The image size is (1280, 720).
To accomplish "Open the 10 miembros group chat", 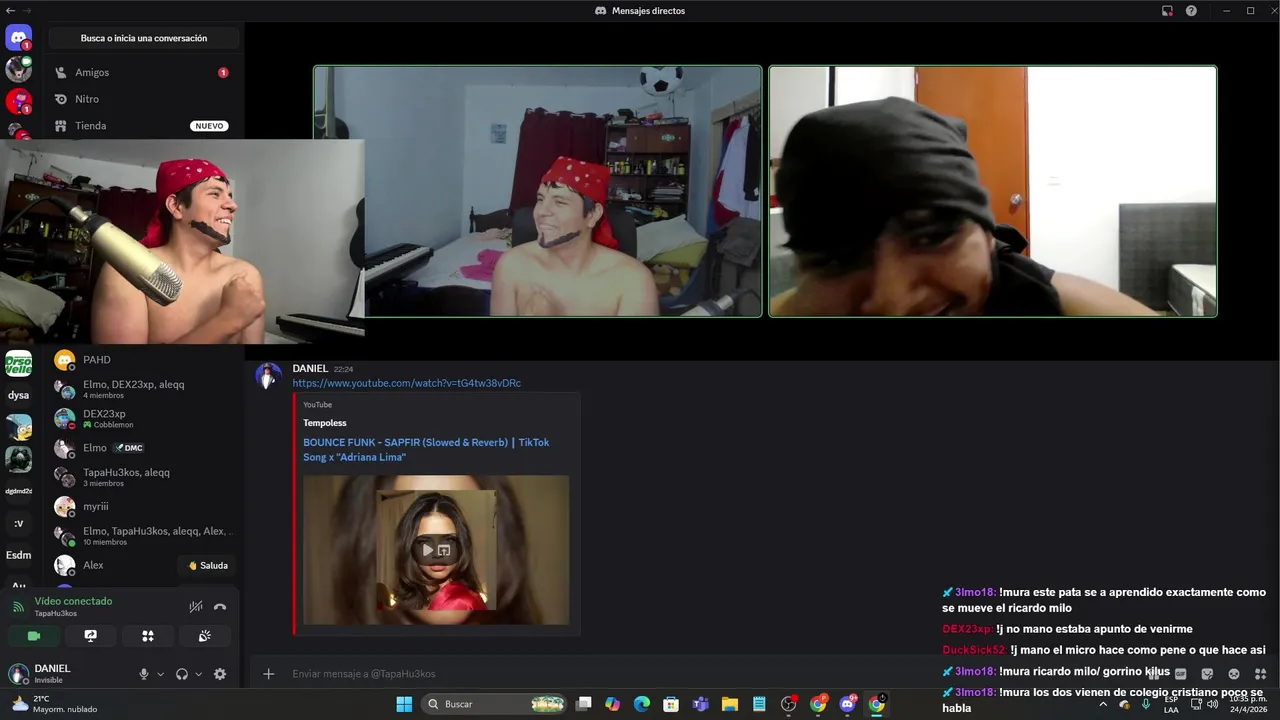I will (x=143, y=536).
